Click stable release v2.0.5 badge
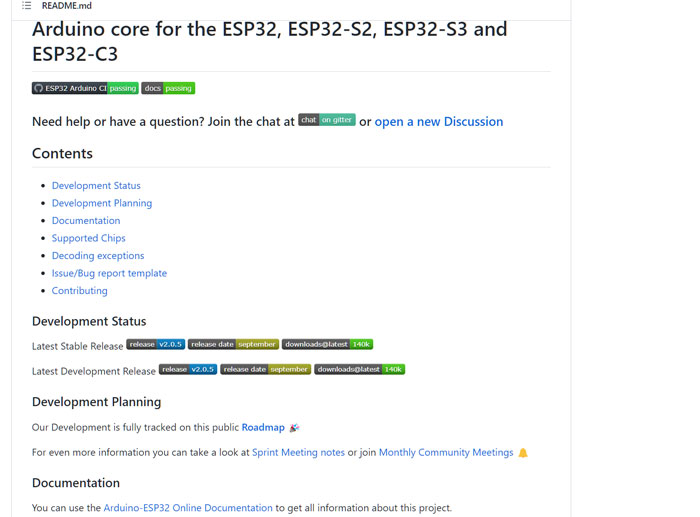Viewport: 700px width, 517px height. pyautogui.click(x=155, y=344)
